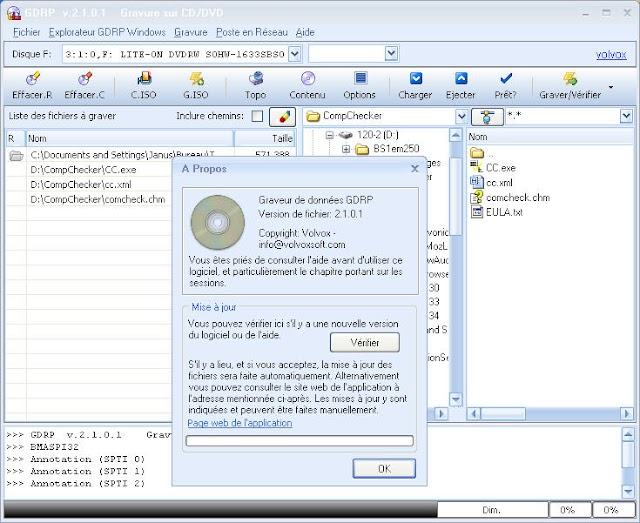The image size is (640, 523).
Task: Open the Fichier menu
Action: click(x=27, y=32)
